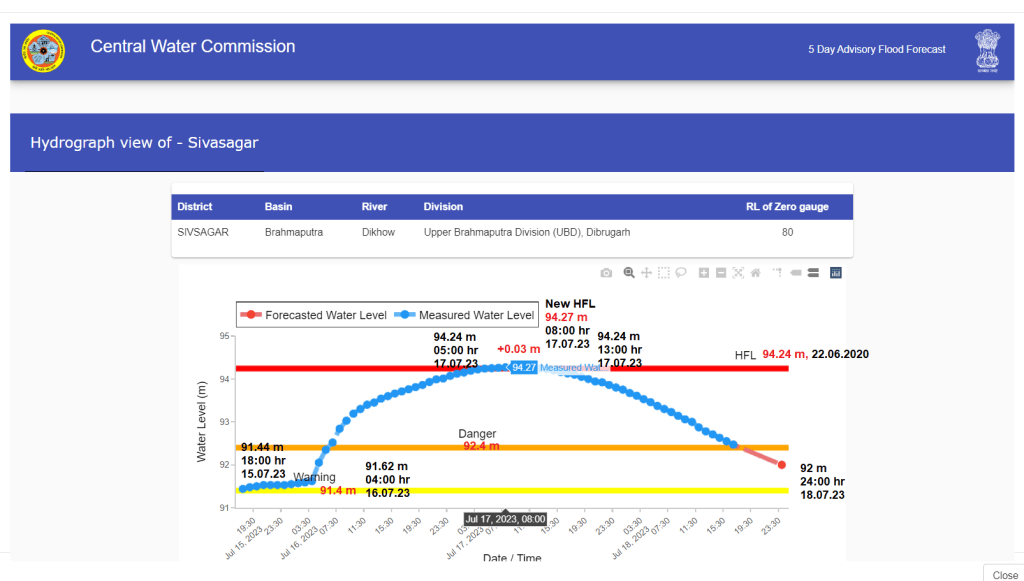Reset axes with the home icon
This screenshot has height=581, width=1024.
pyautogui.click(x=756, y=273)
